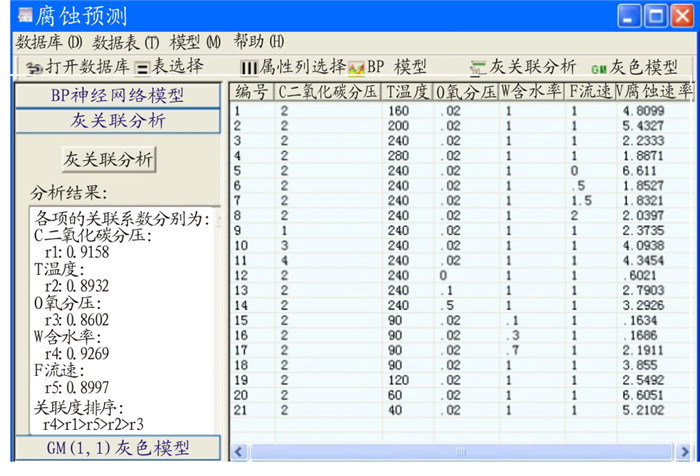This screenshot has height=476, width=700.
Task: Run the 灰关联分析 button
Action: (108, 159)
